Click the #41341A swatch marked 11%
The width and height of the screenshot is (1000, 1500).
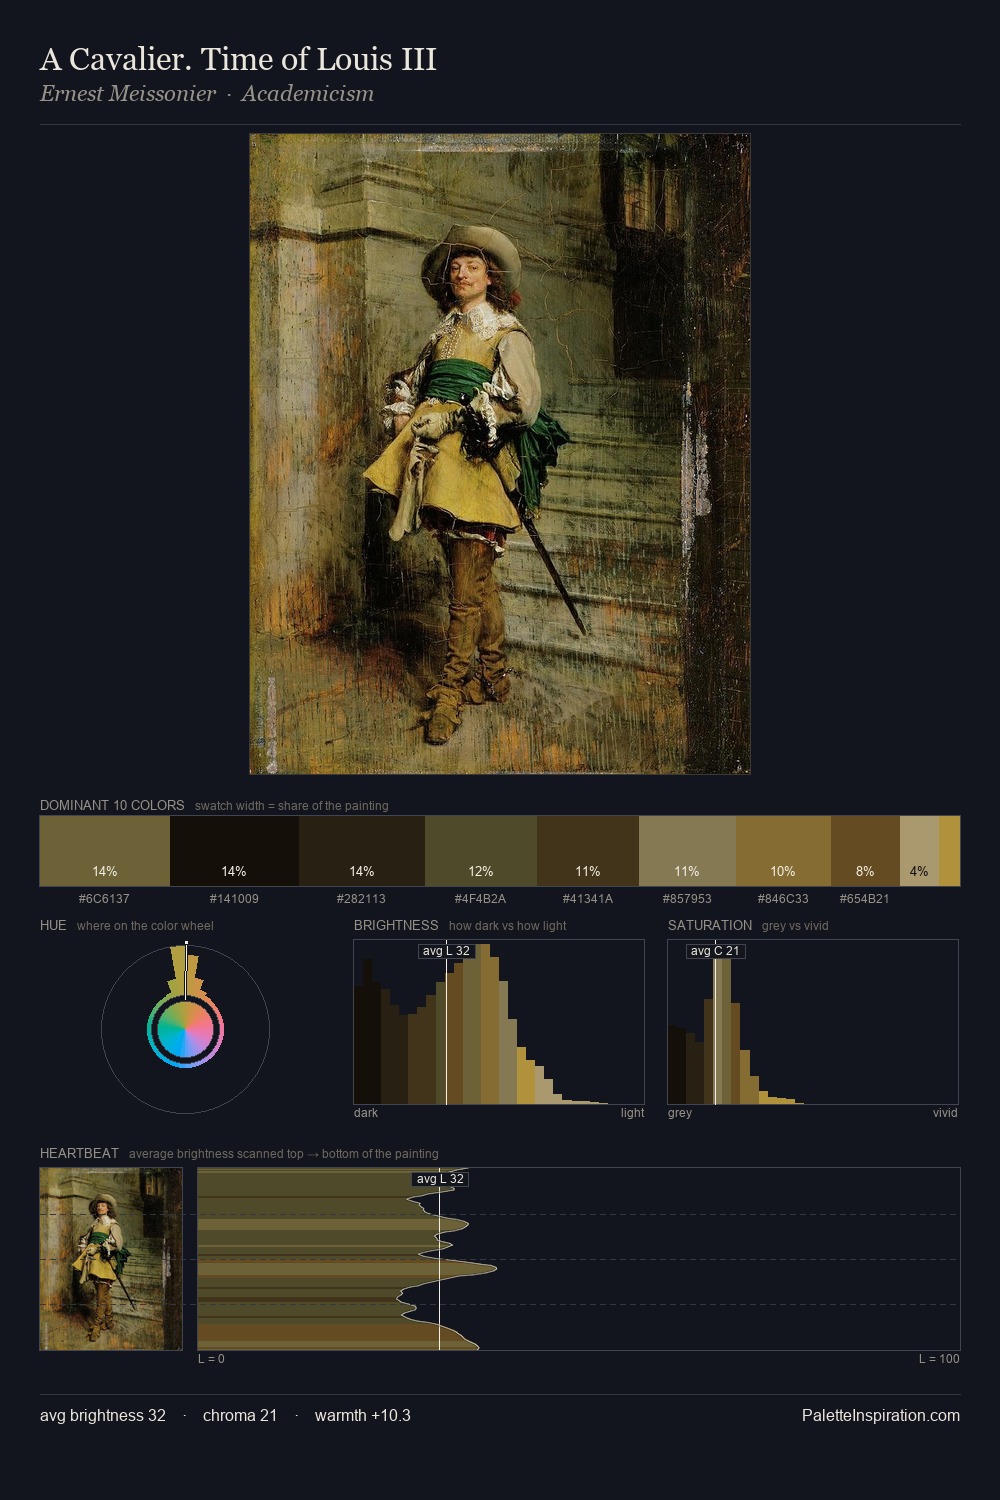pos(588,851)
